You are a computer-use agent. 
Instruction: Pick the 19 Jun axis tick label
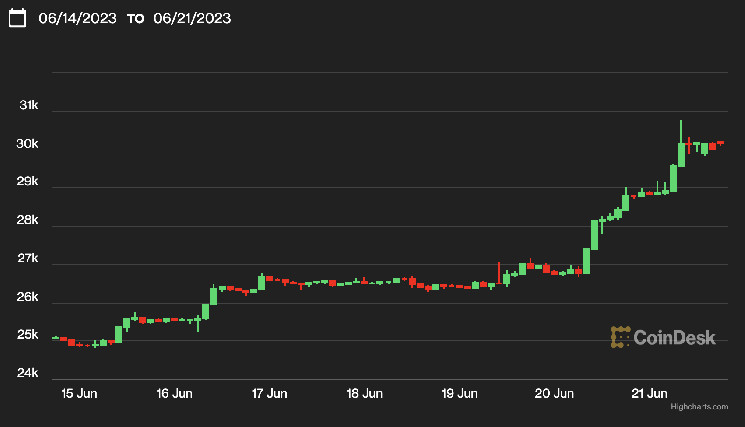[460, 394]
